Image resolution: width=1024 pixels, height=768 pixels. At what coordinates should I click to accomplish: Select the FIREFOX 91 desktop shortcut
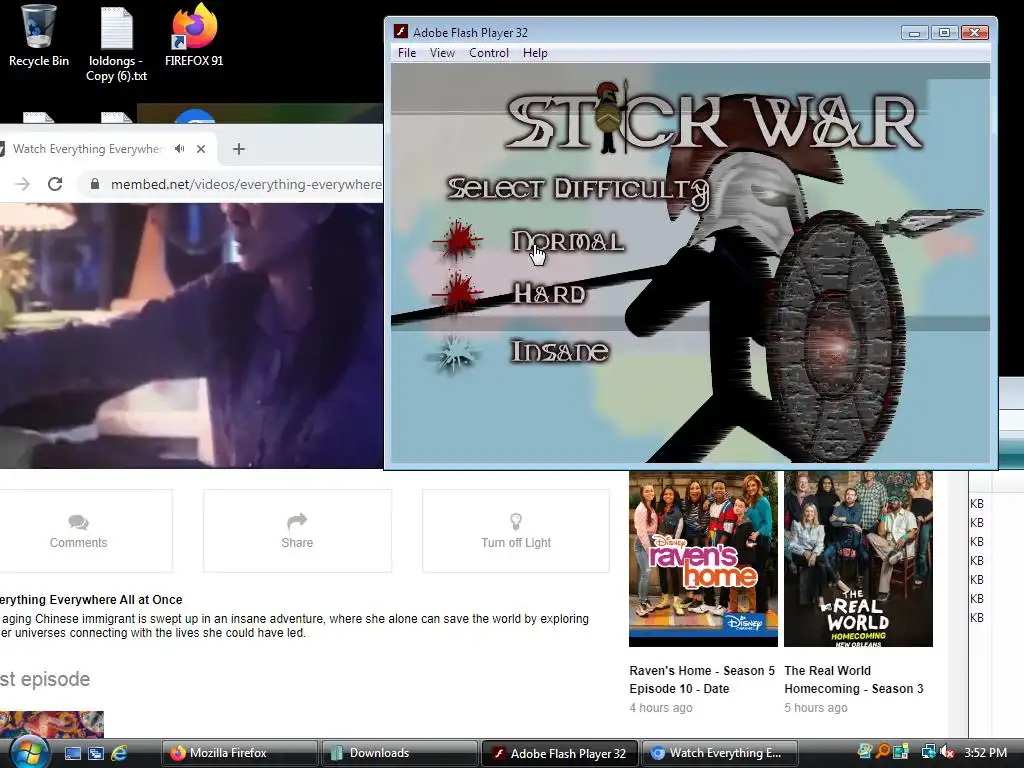click(194, 36)
